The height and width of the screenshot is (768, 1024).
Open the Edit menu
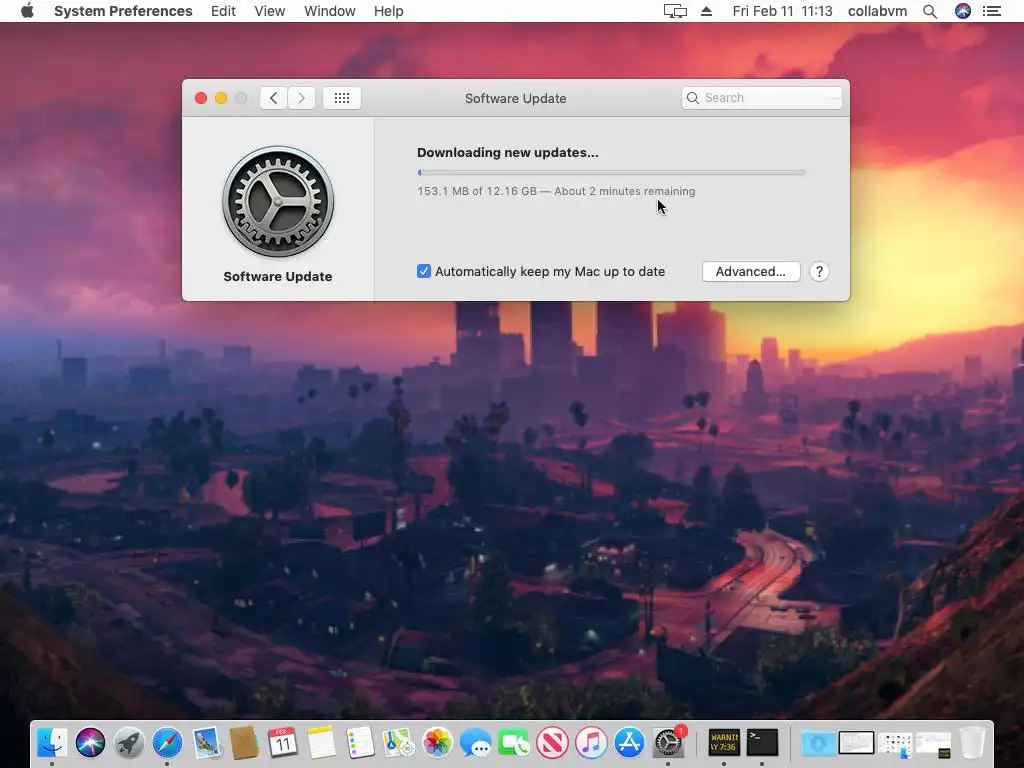(223, 11)
